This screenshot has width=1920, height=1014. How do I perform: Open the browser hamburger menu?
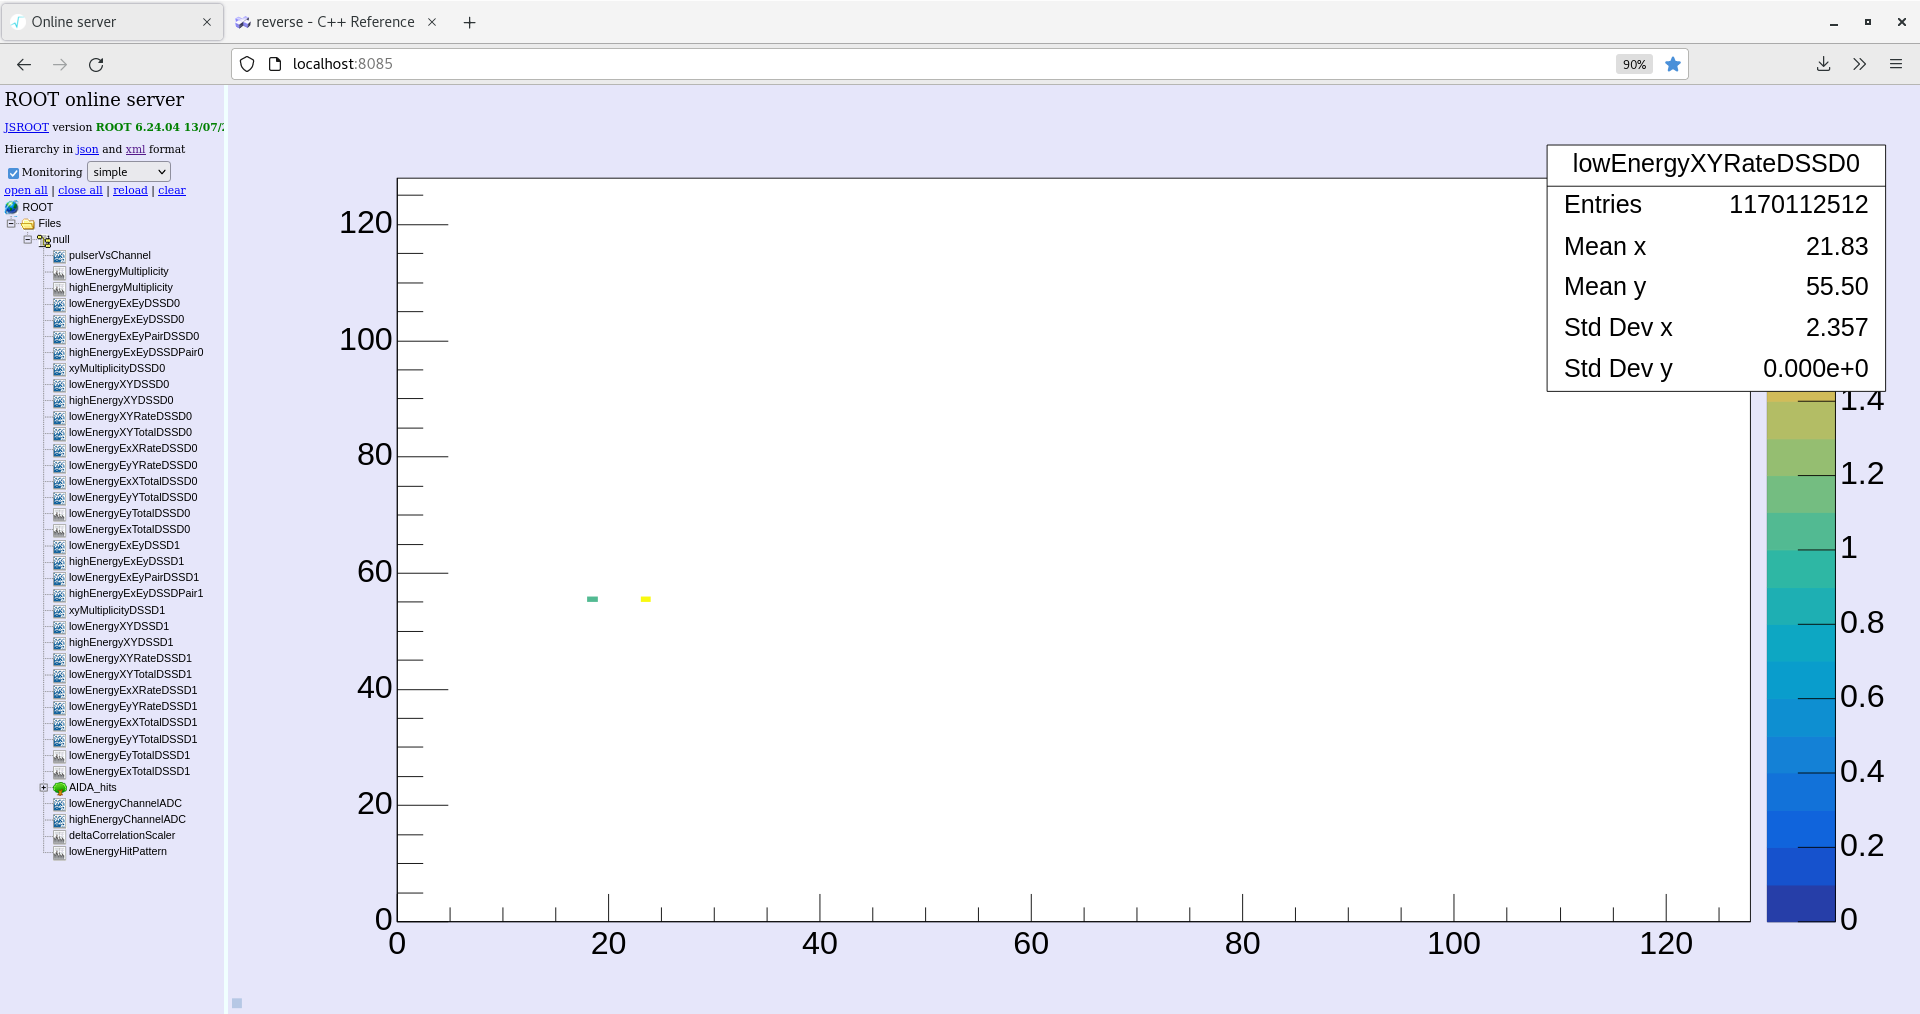click(1895, 64)
